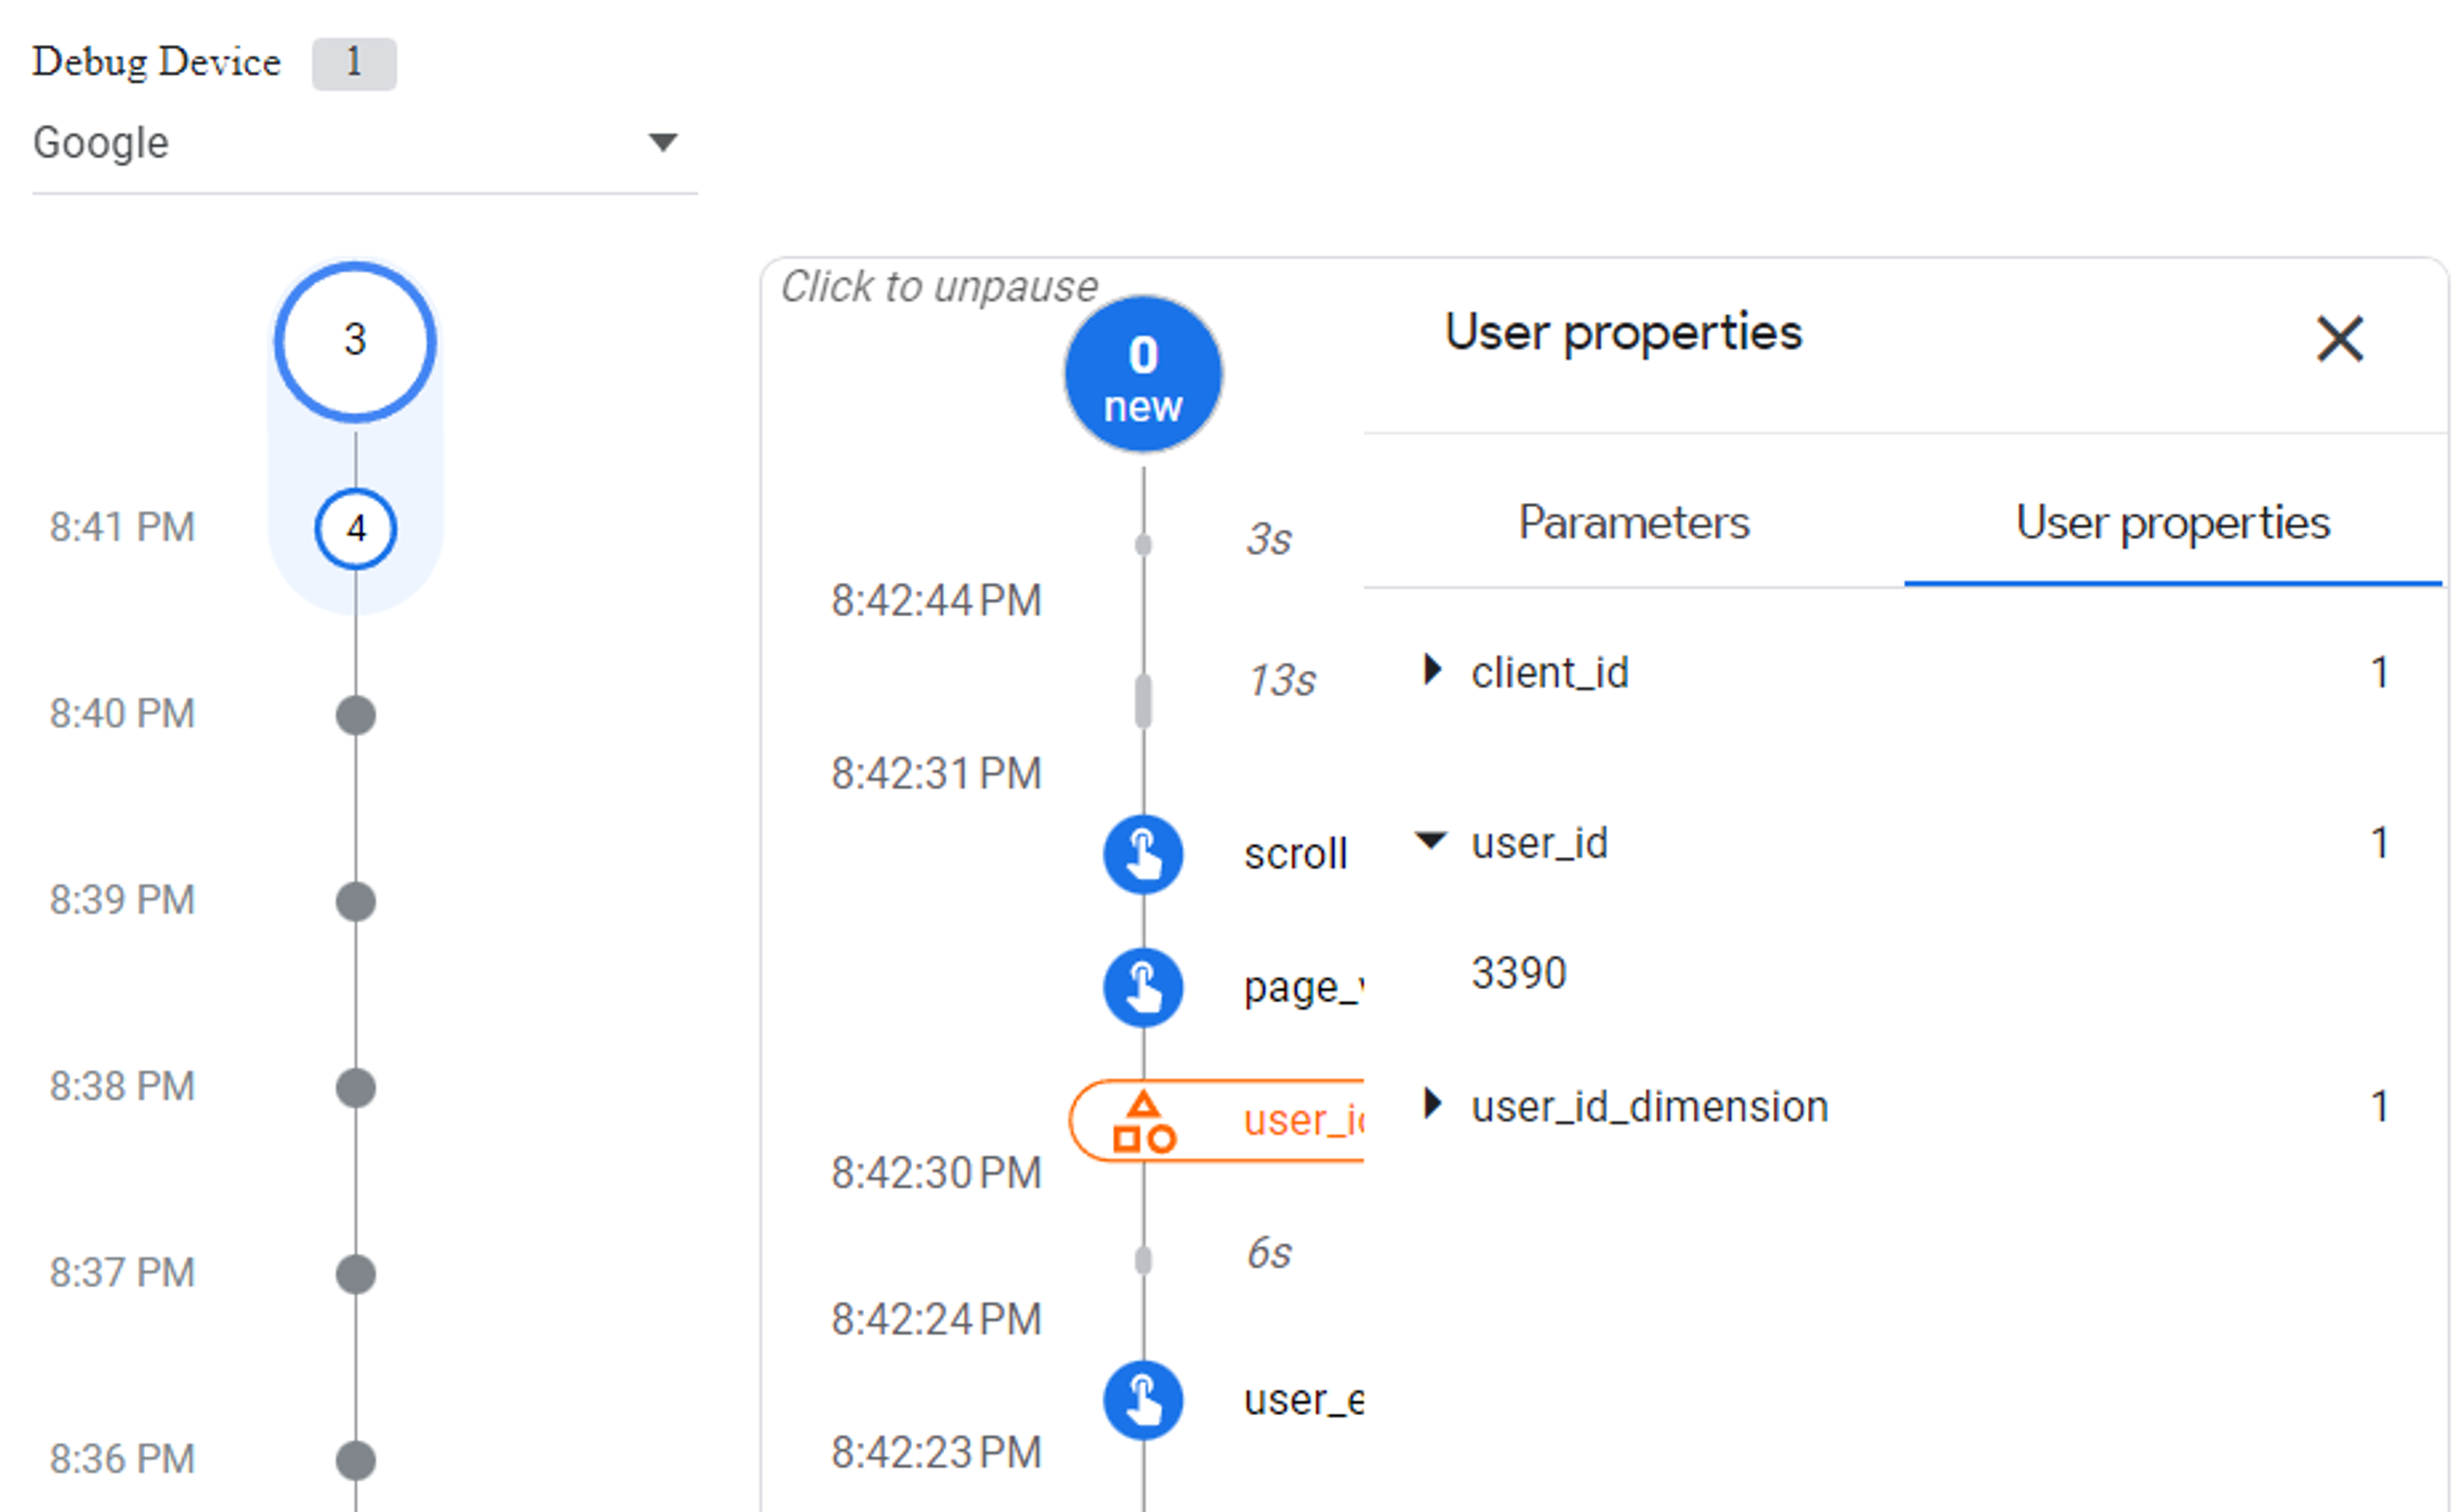
Task: Click the blue 0 new circle to unpause
Action: coord(1143,375)
